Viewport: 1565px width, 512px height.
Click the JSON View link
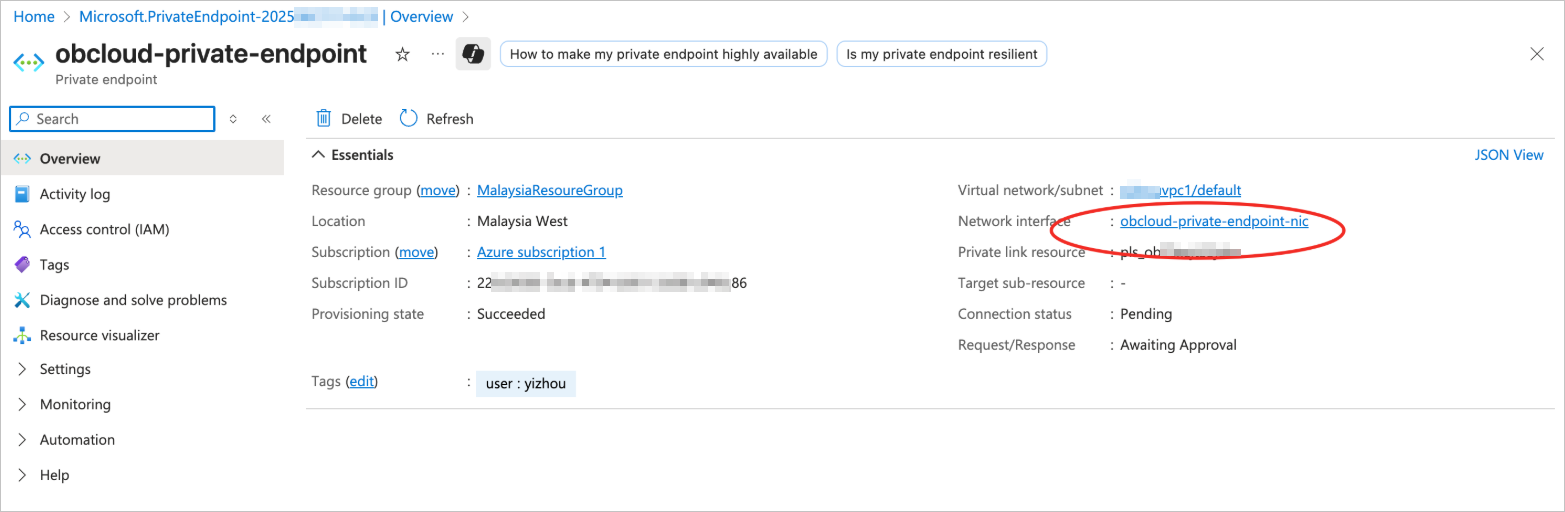[1509, 155]
